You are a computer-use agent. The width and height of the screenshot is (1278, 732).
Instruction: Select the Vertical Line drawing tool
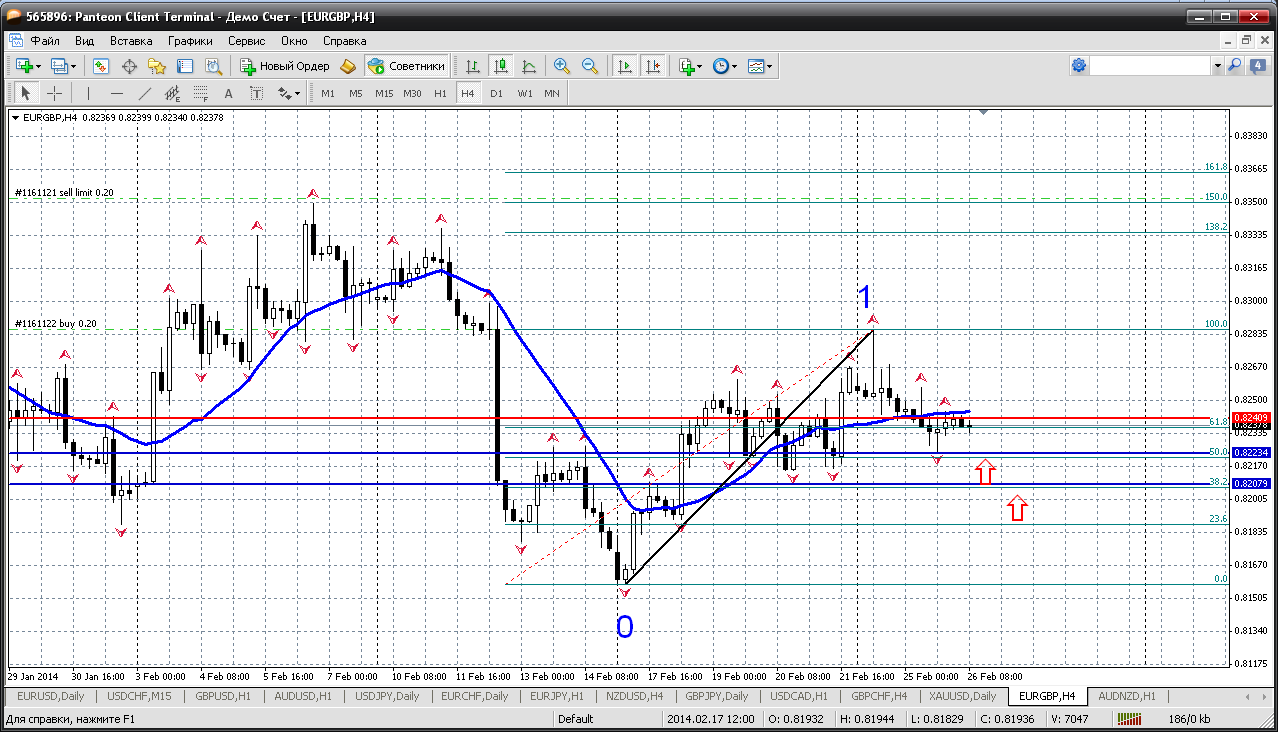click(x=89, y=93)
